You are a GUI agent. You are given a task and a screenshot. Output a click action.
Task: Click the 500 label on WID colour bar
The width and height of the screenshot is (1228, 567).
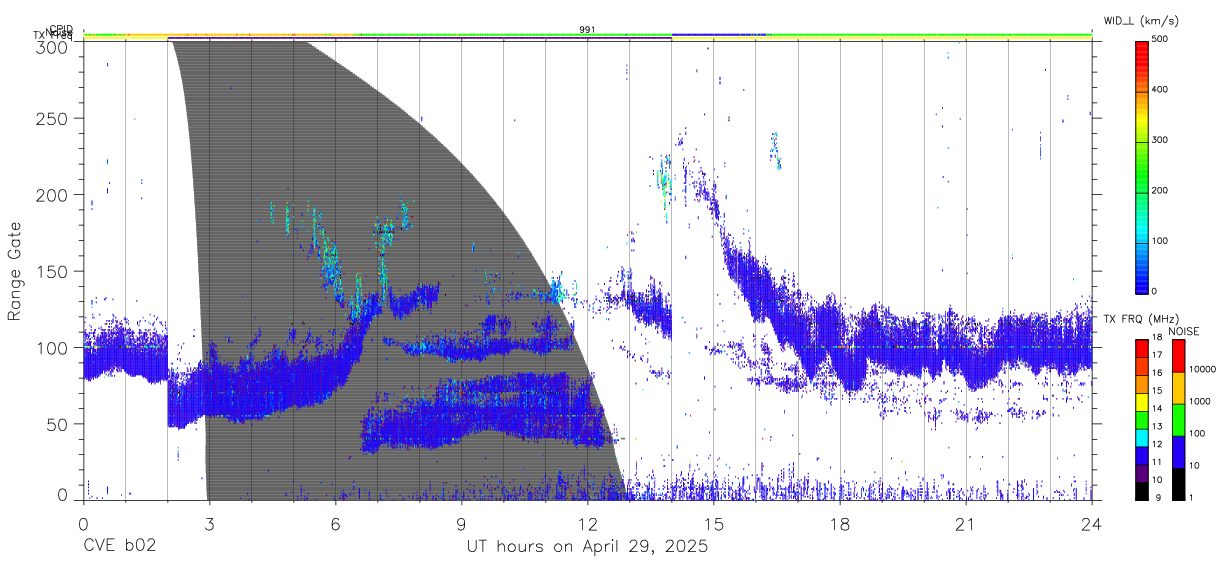pos(1161,40)
